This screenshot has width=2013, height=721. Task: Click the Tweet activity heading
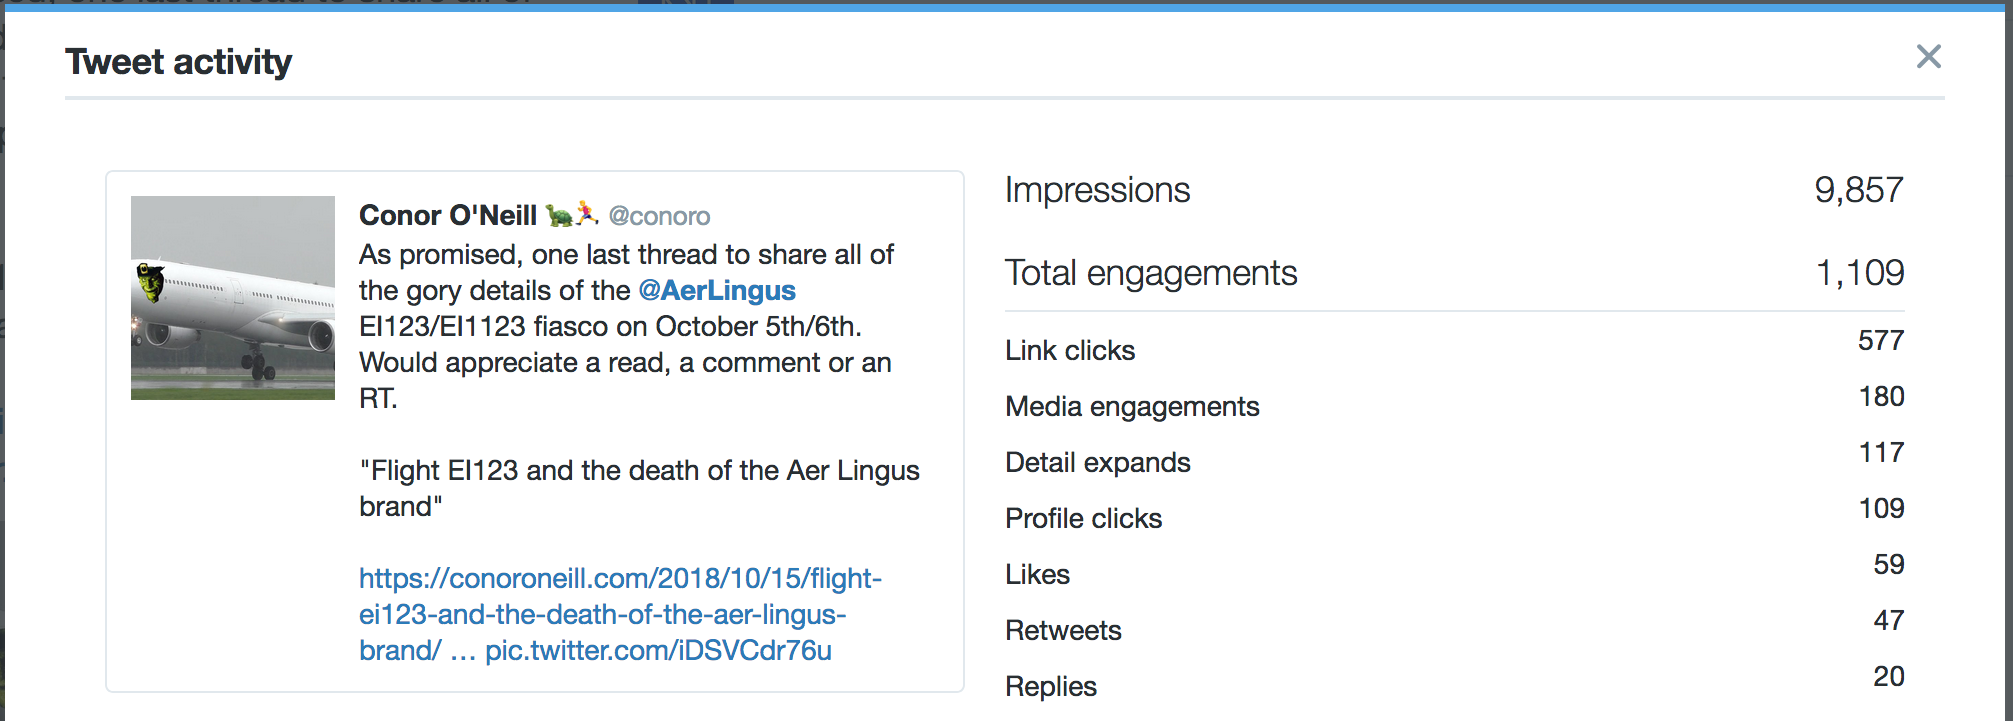pos(179,62)
